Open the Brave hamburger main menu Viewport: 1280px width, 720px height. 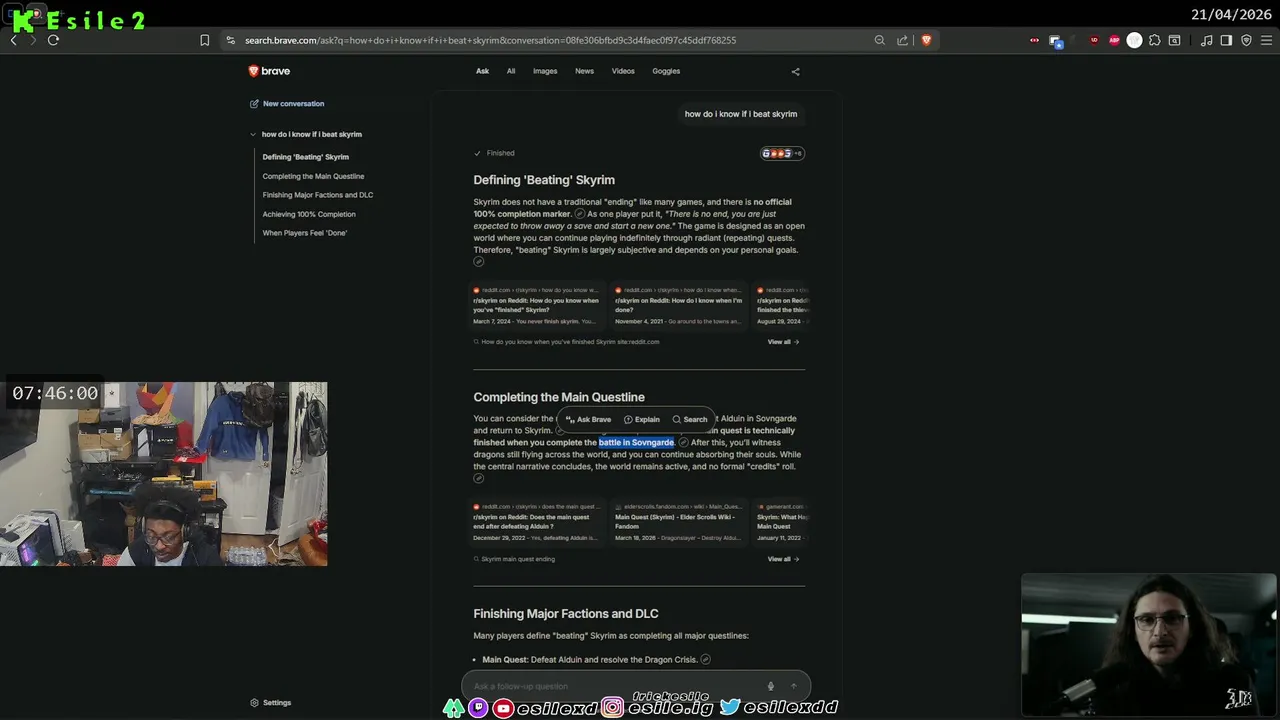tap(1266, 40)
